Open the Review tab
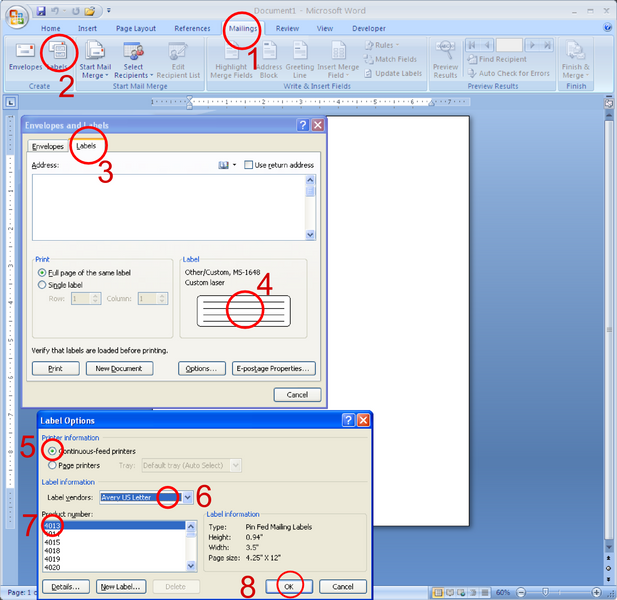617x600 pixels. tap(287, 29)
